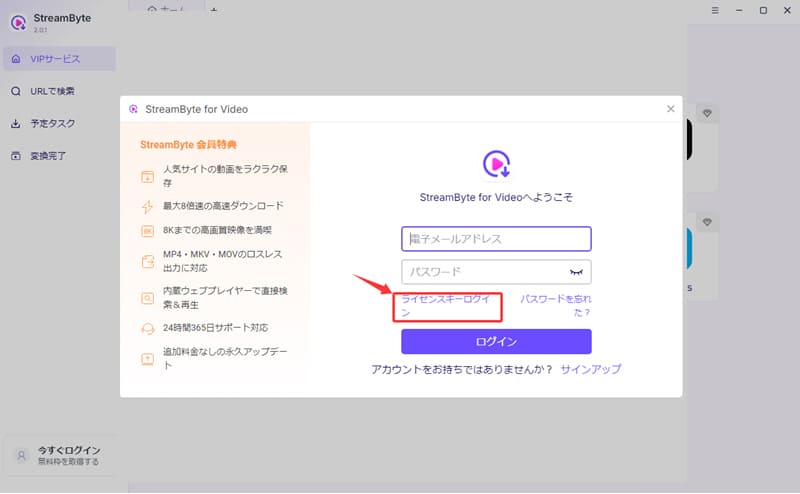Click the サインアップ link
Screen dimensions: 800x494
coord(591,369)
